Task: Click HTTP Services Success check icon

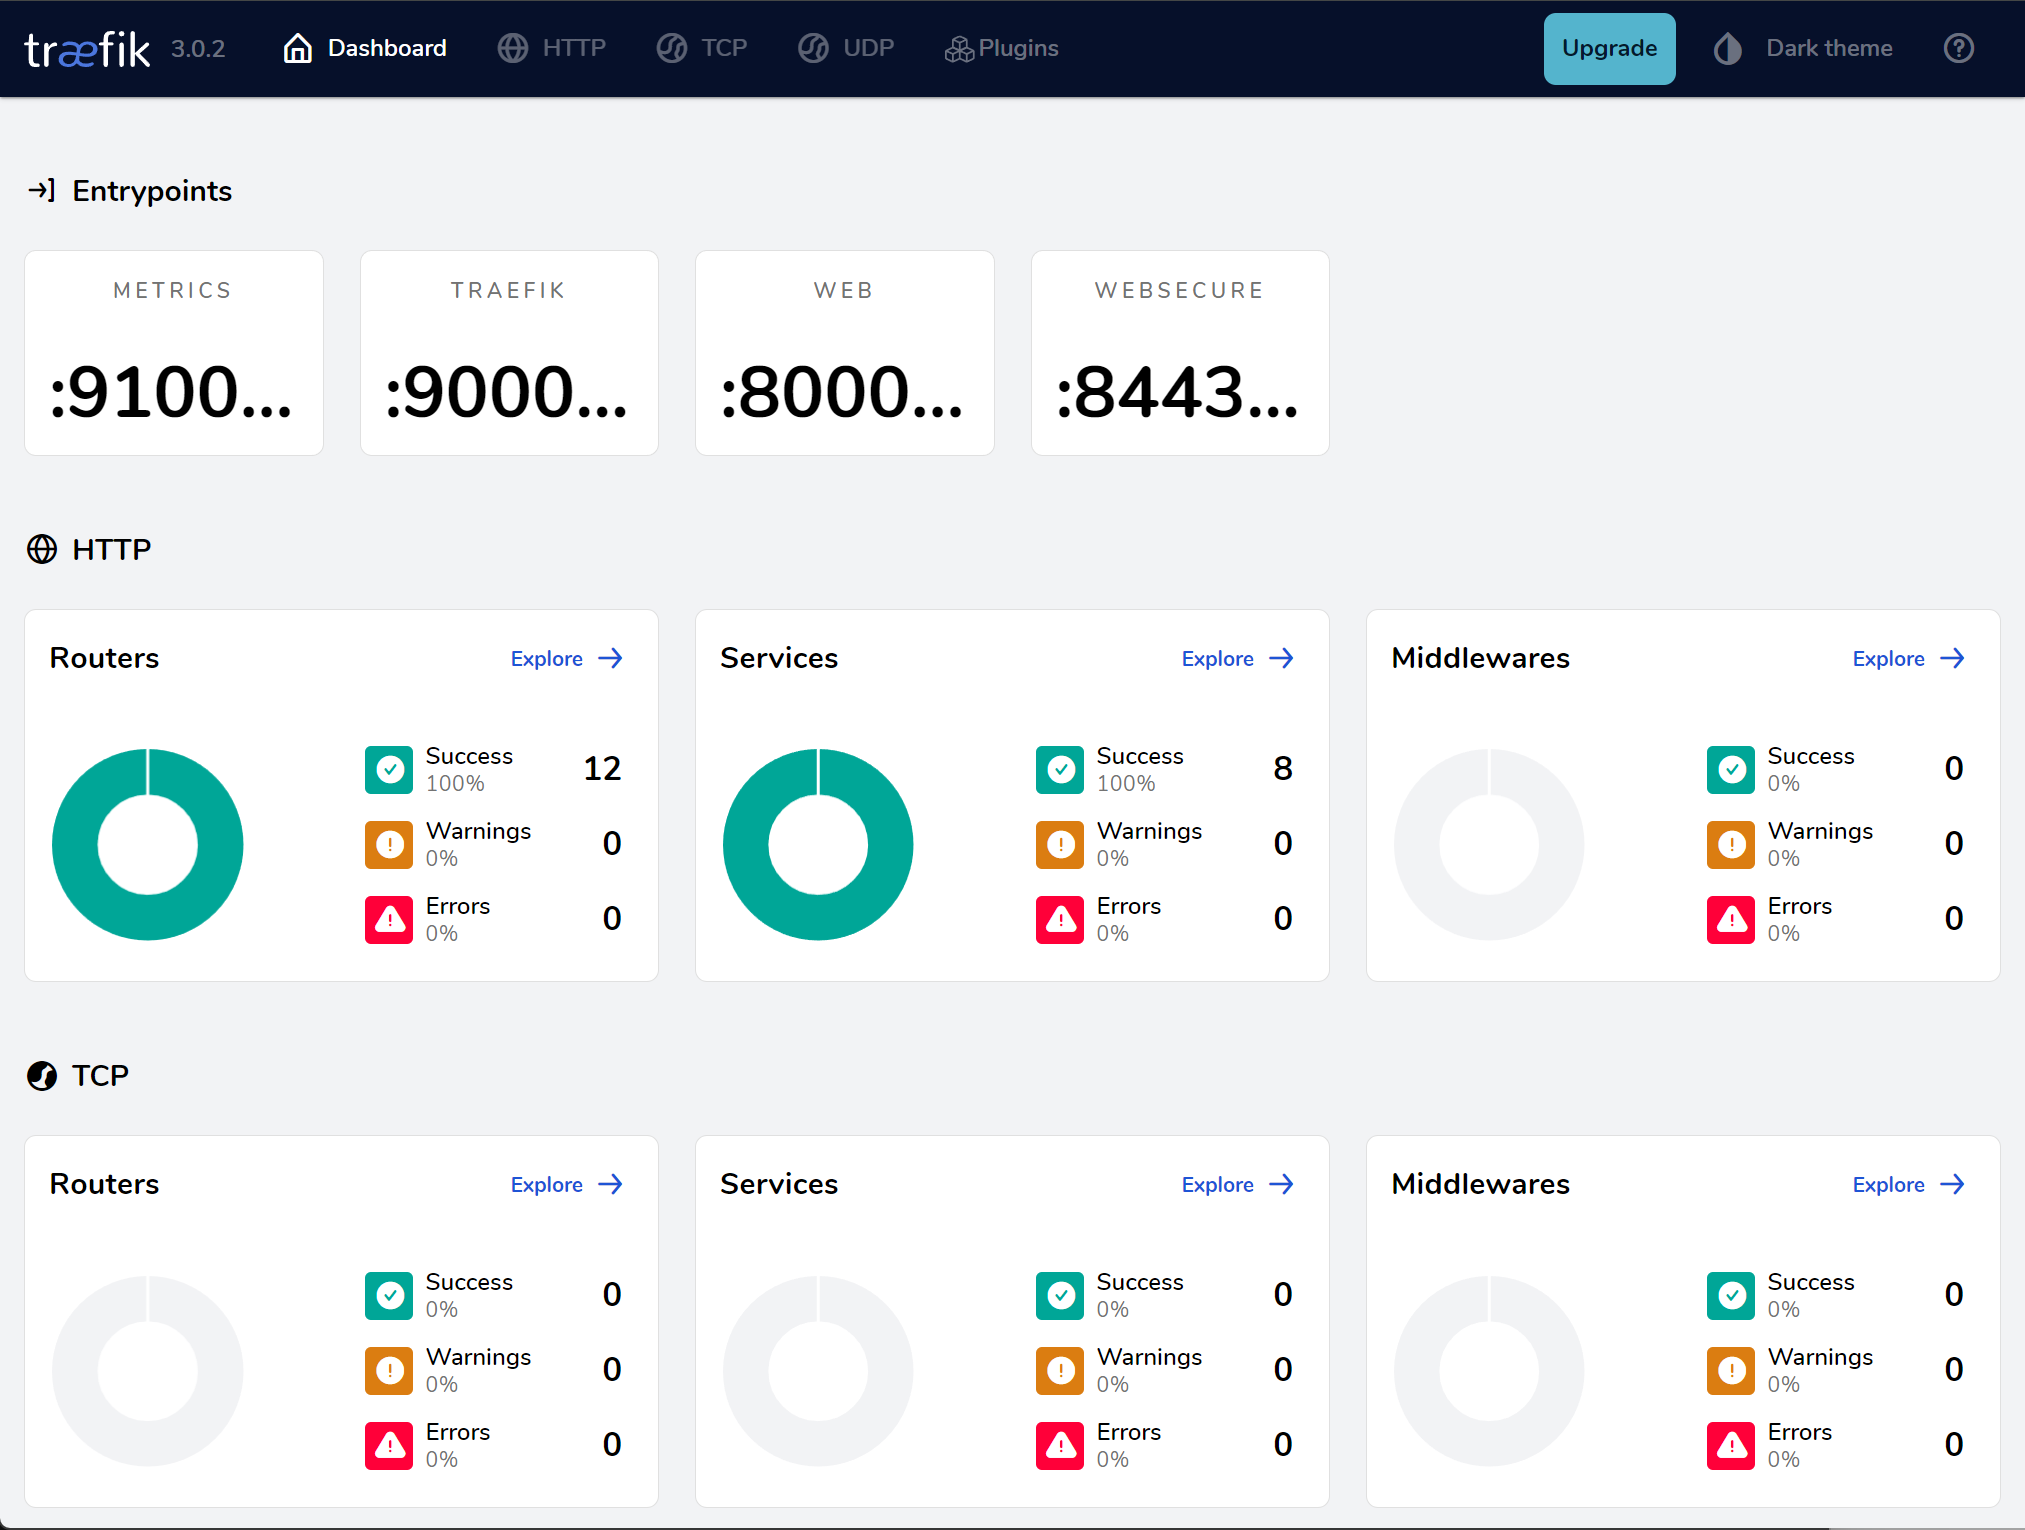Action: click(x=1060, y=769)
